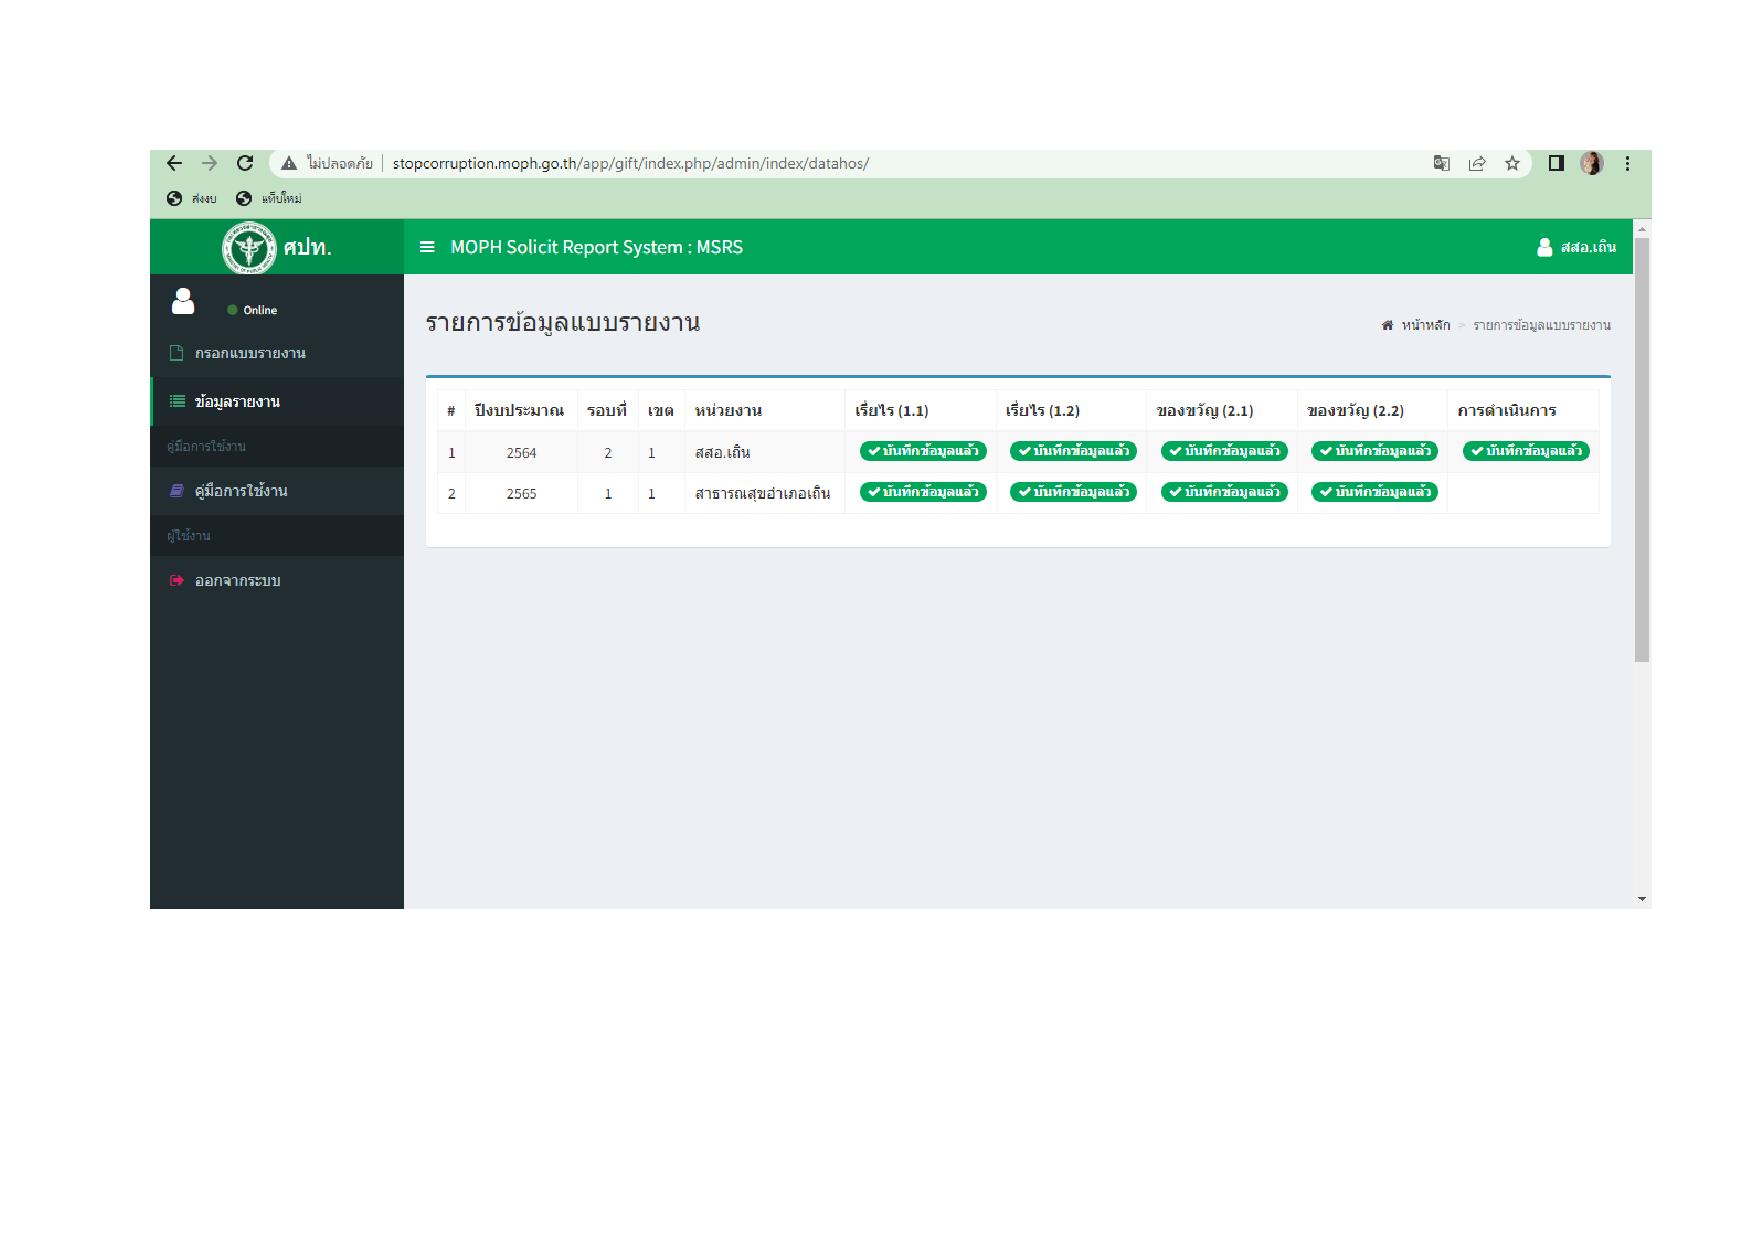Click the ปีงบประมาณ column header
Viewport: 1754px width, 1240px height.
click(519, 410)
